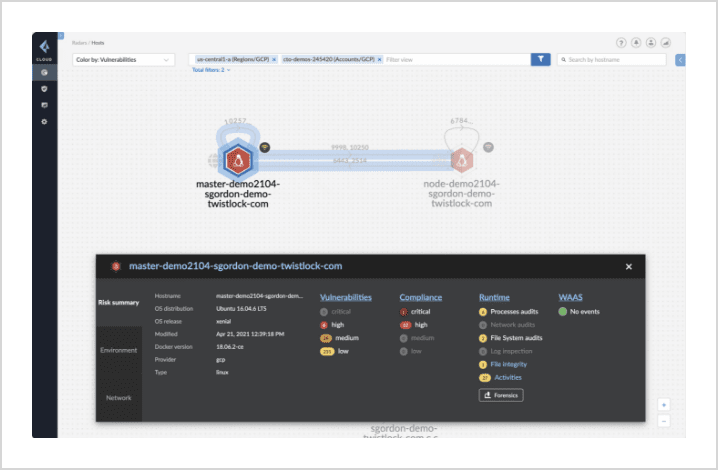This screenshot has height=470, width=718.
Task: Open the Compliance link
Action: 420,297
